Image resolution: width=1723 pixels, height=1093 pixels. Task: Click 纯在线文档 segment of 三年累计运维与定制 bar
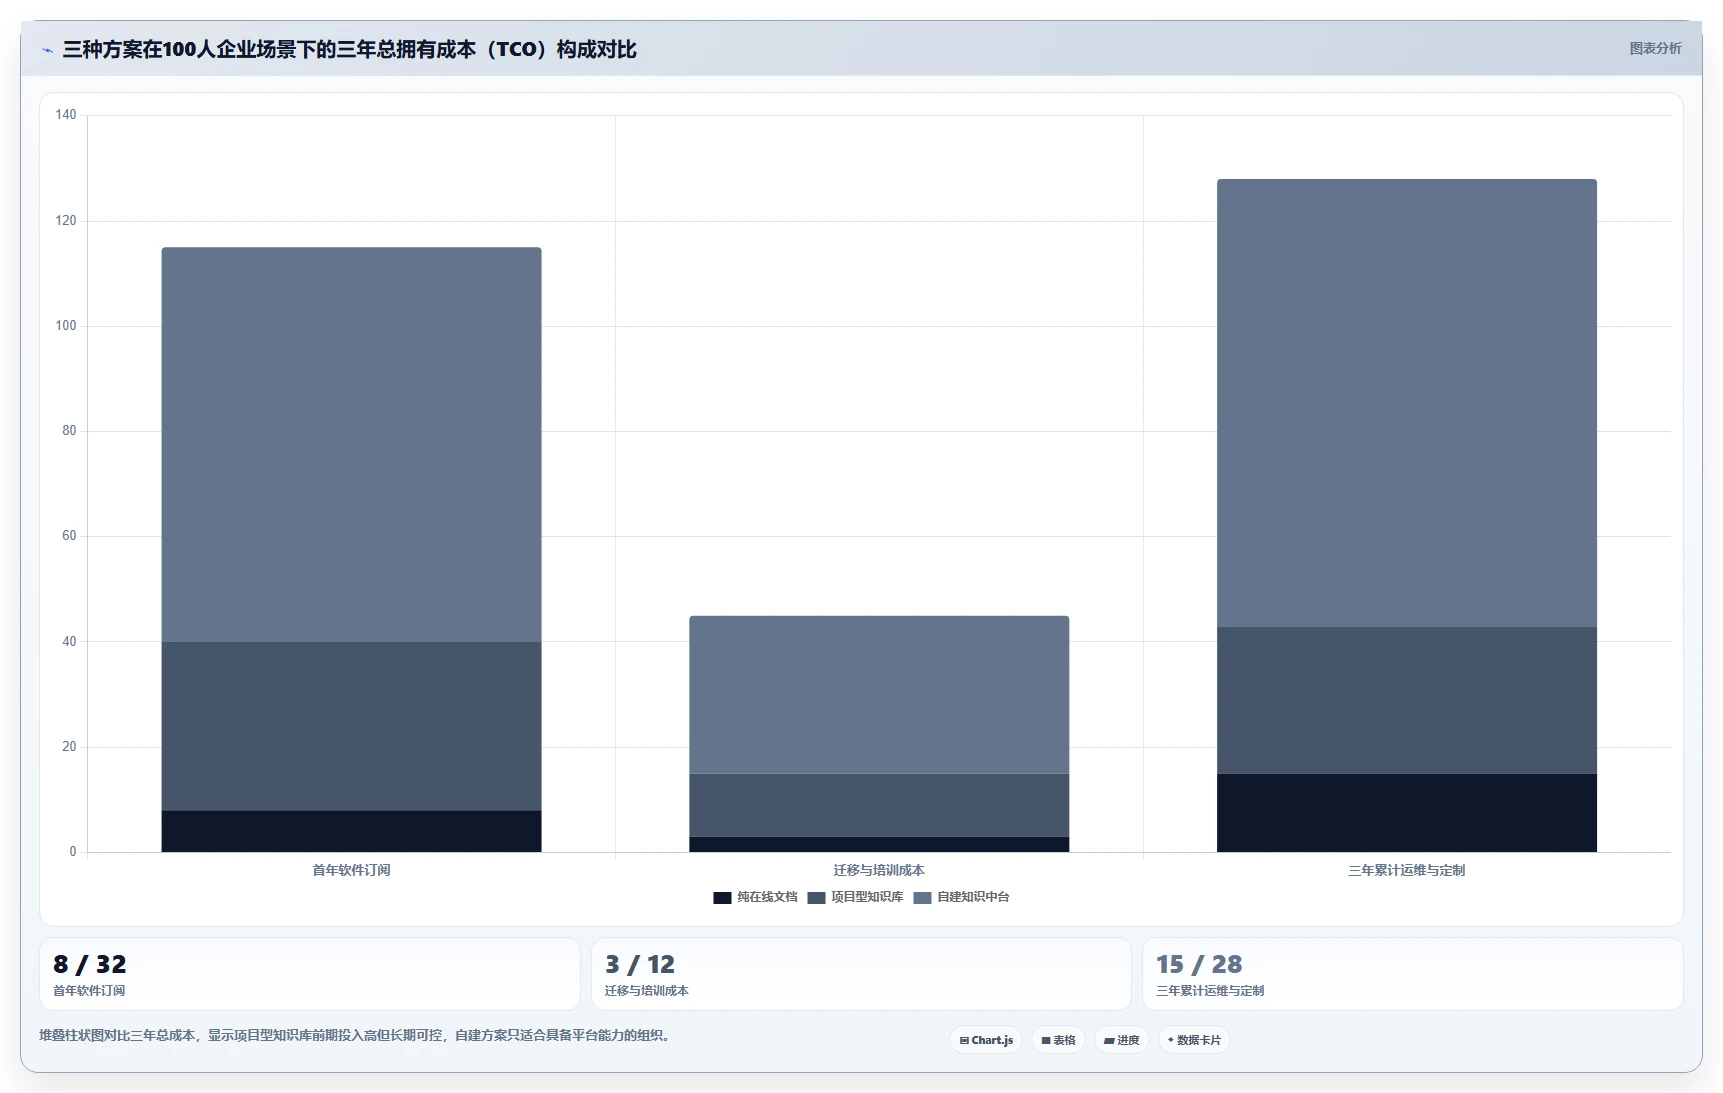(x=1407, y=813)
